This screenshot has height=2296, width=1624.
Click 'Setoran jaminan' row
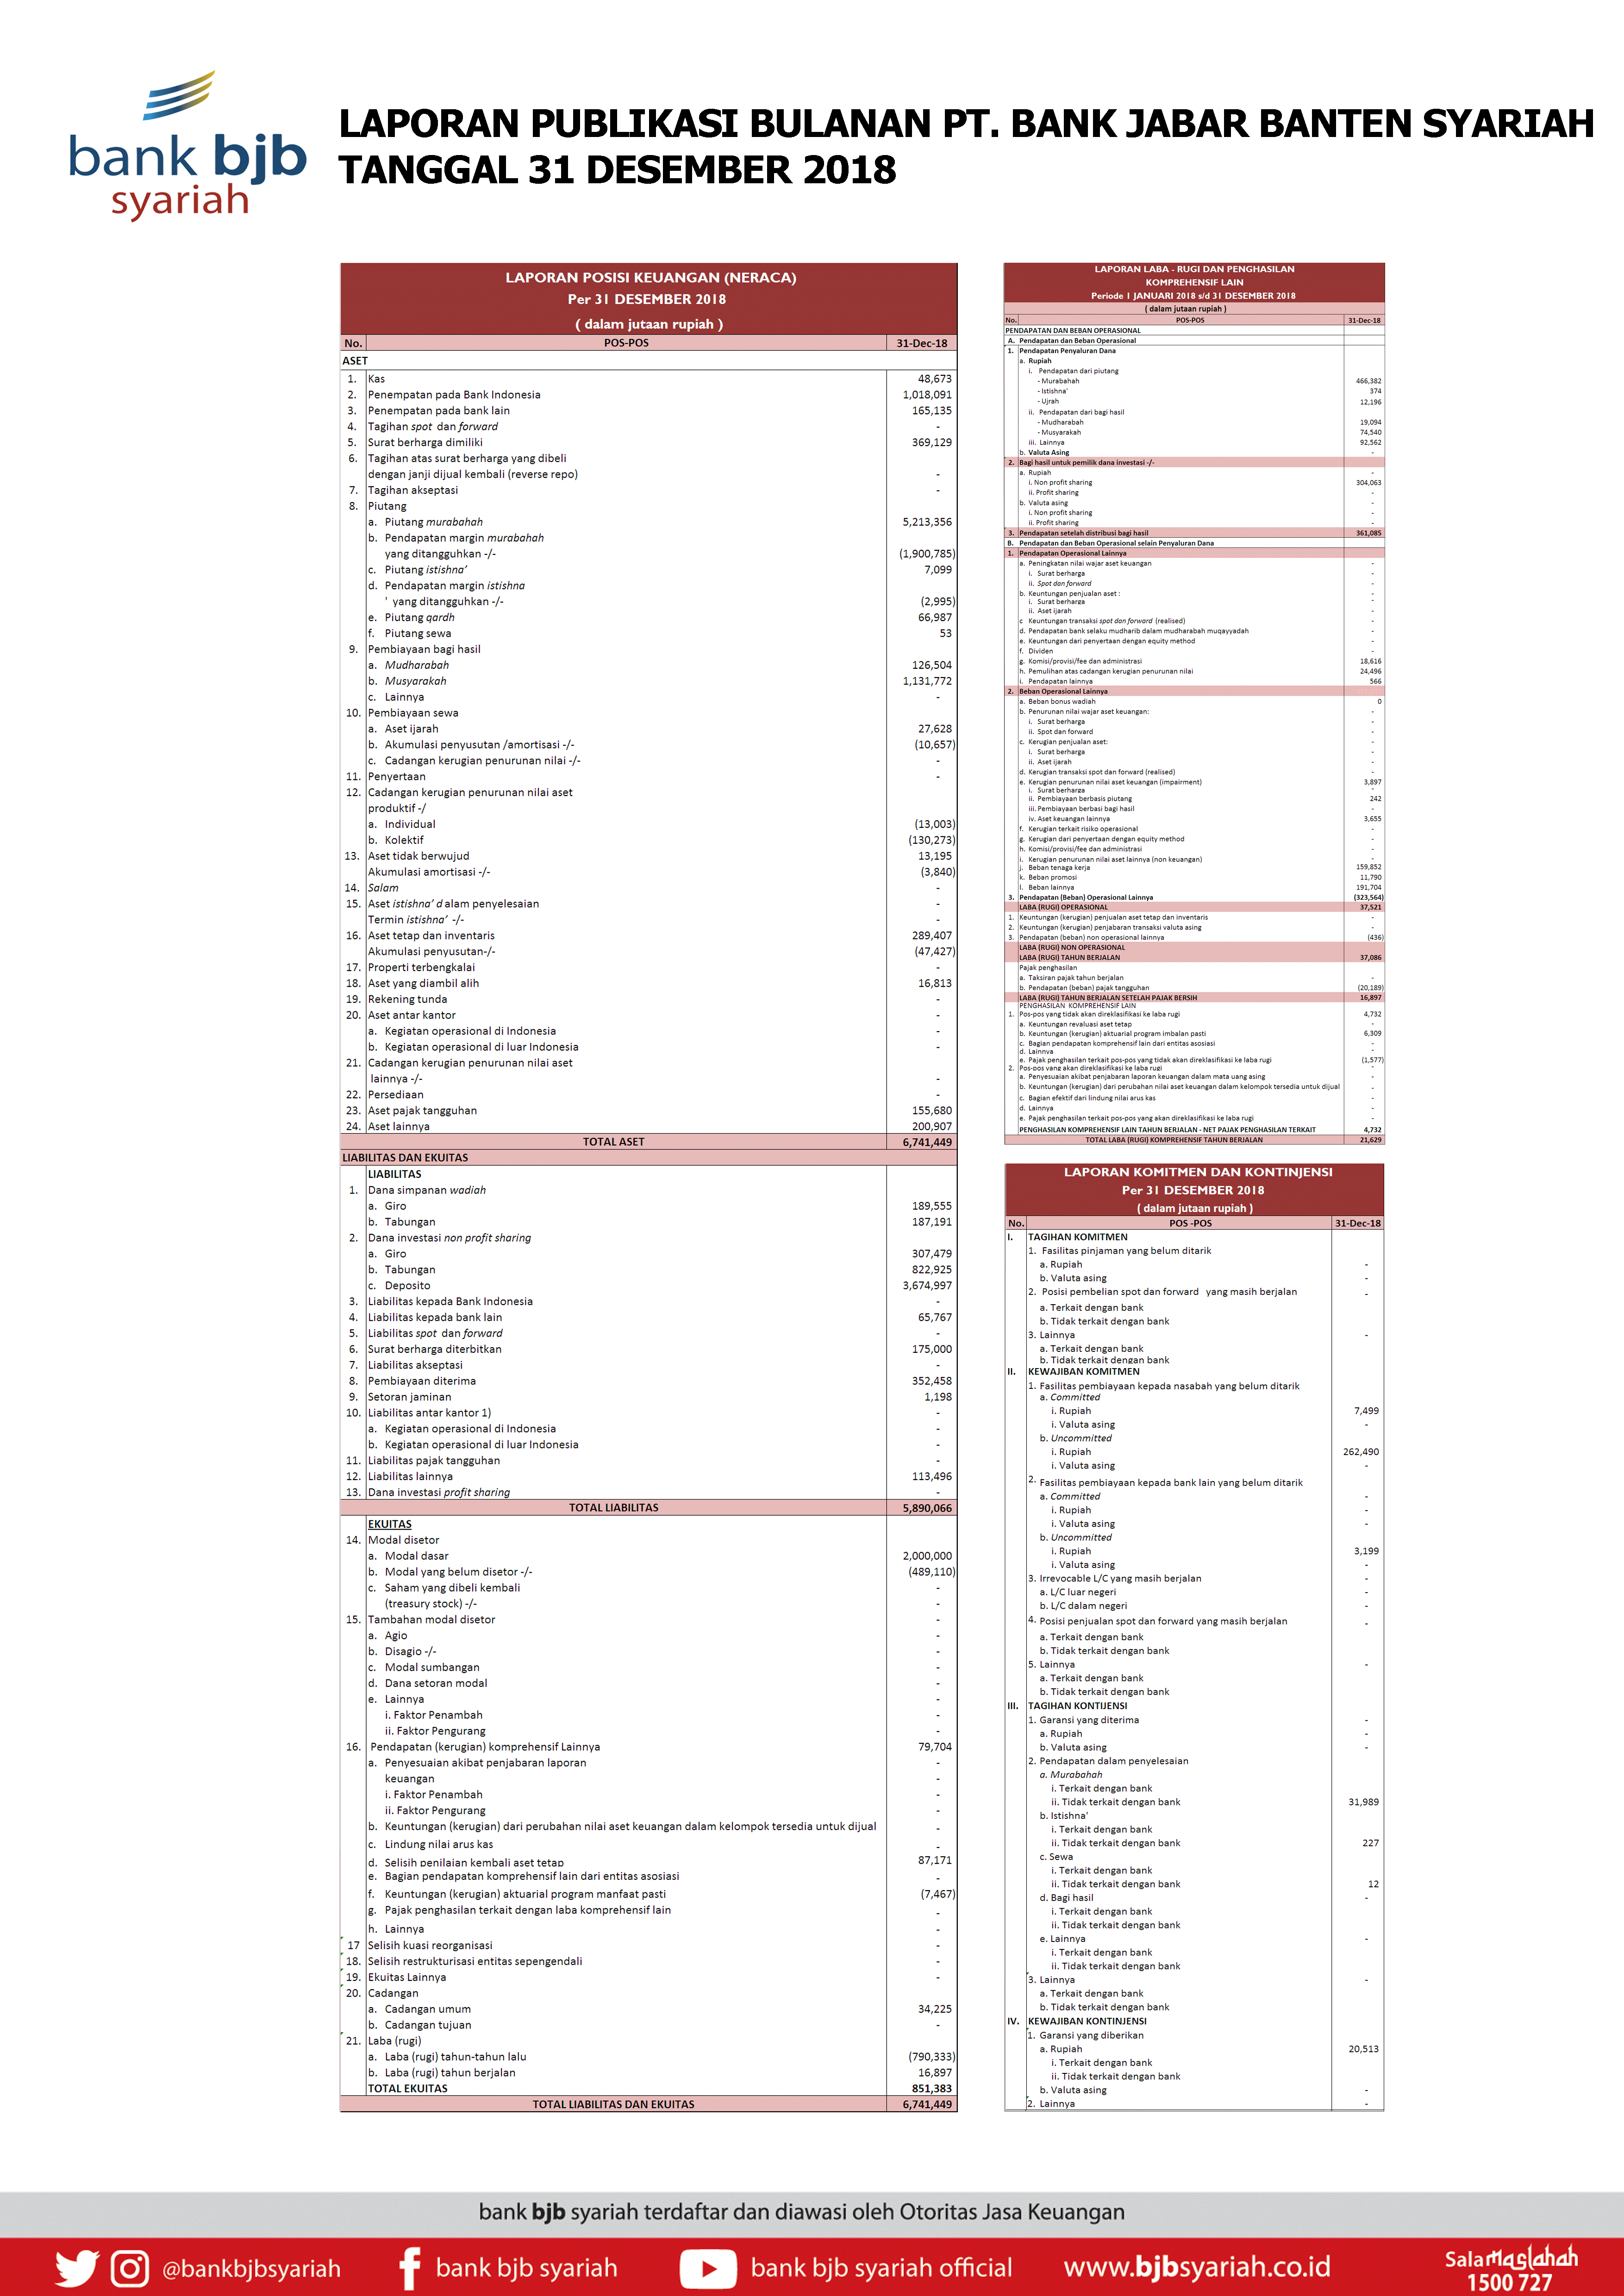[x=648, y=1397]
